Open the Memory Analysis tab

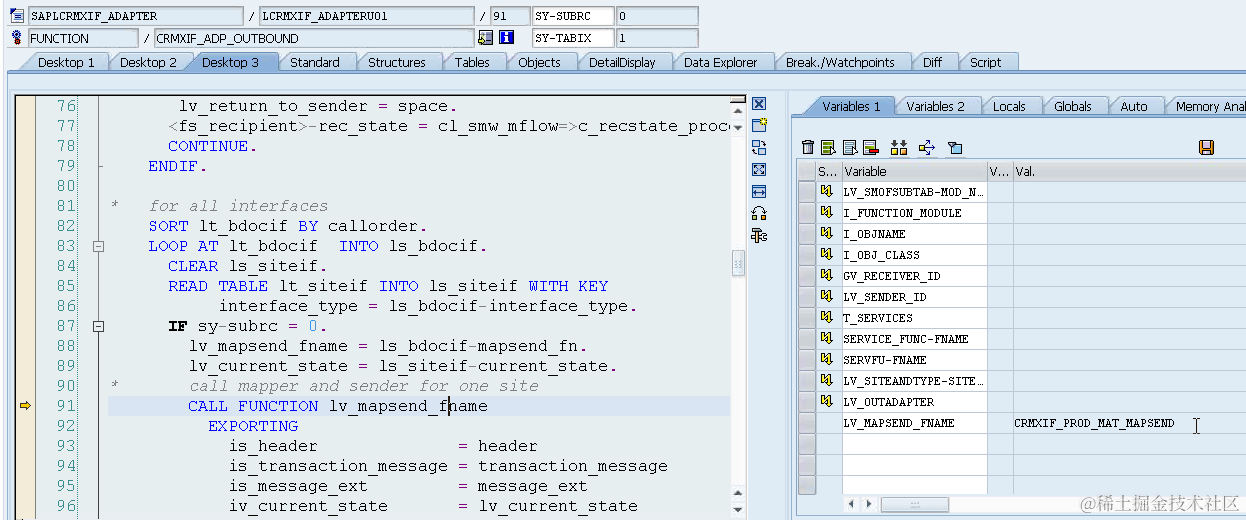coord(1208,106)
